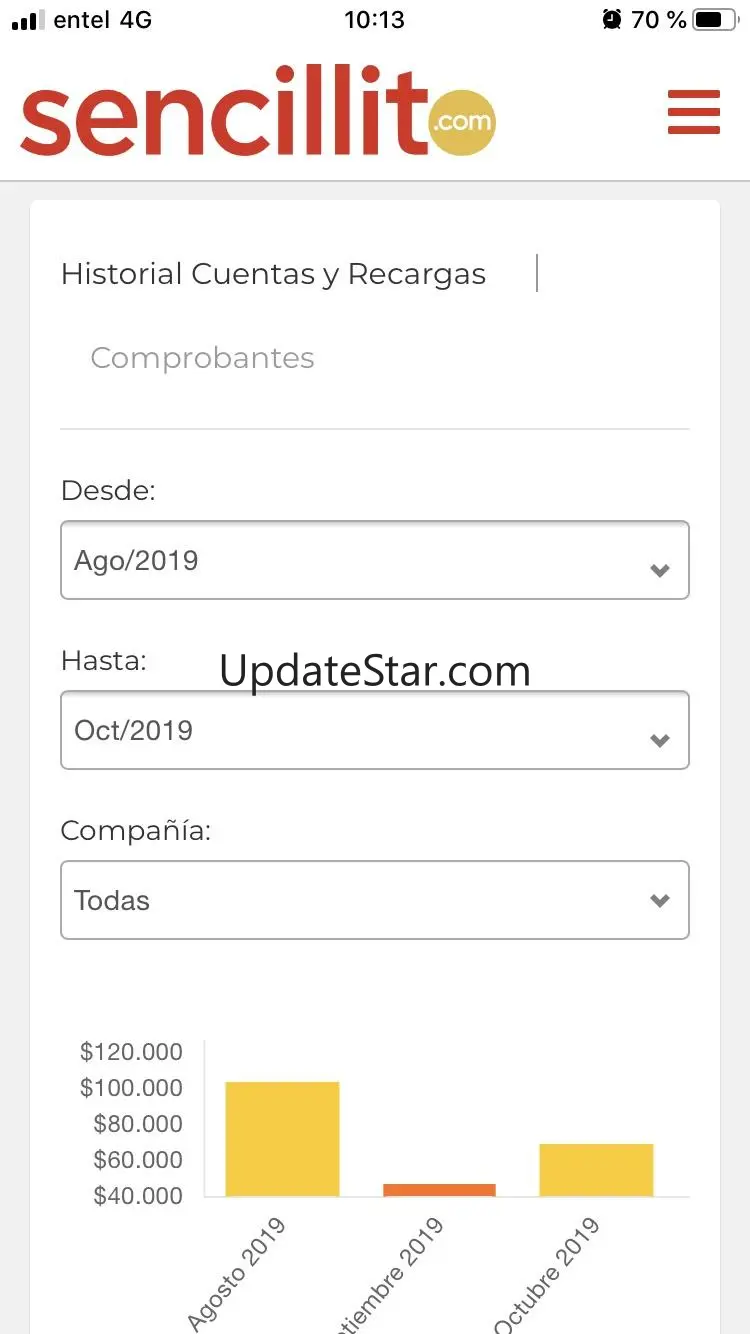The height and width of the screenshot is (1334, 750).
Task: Tap the cellular signal bars icon
Action: point(28,20)
